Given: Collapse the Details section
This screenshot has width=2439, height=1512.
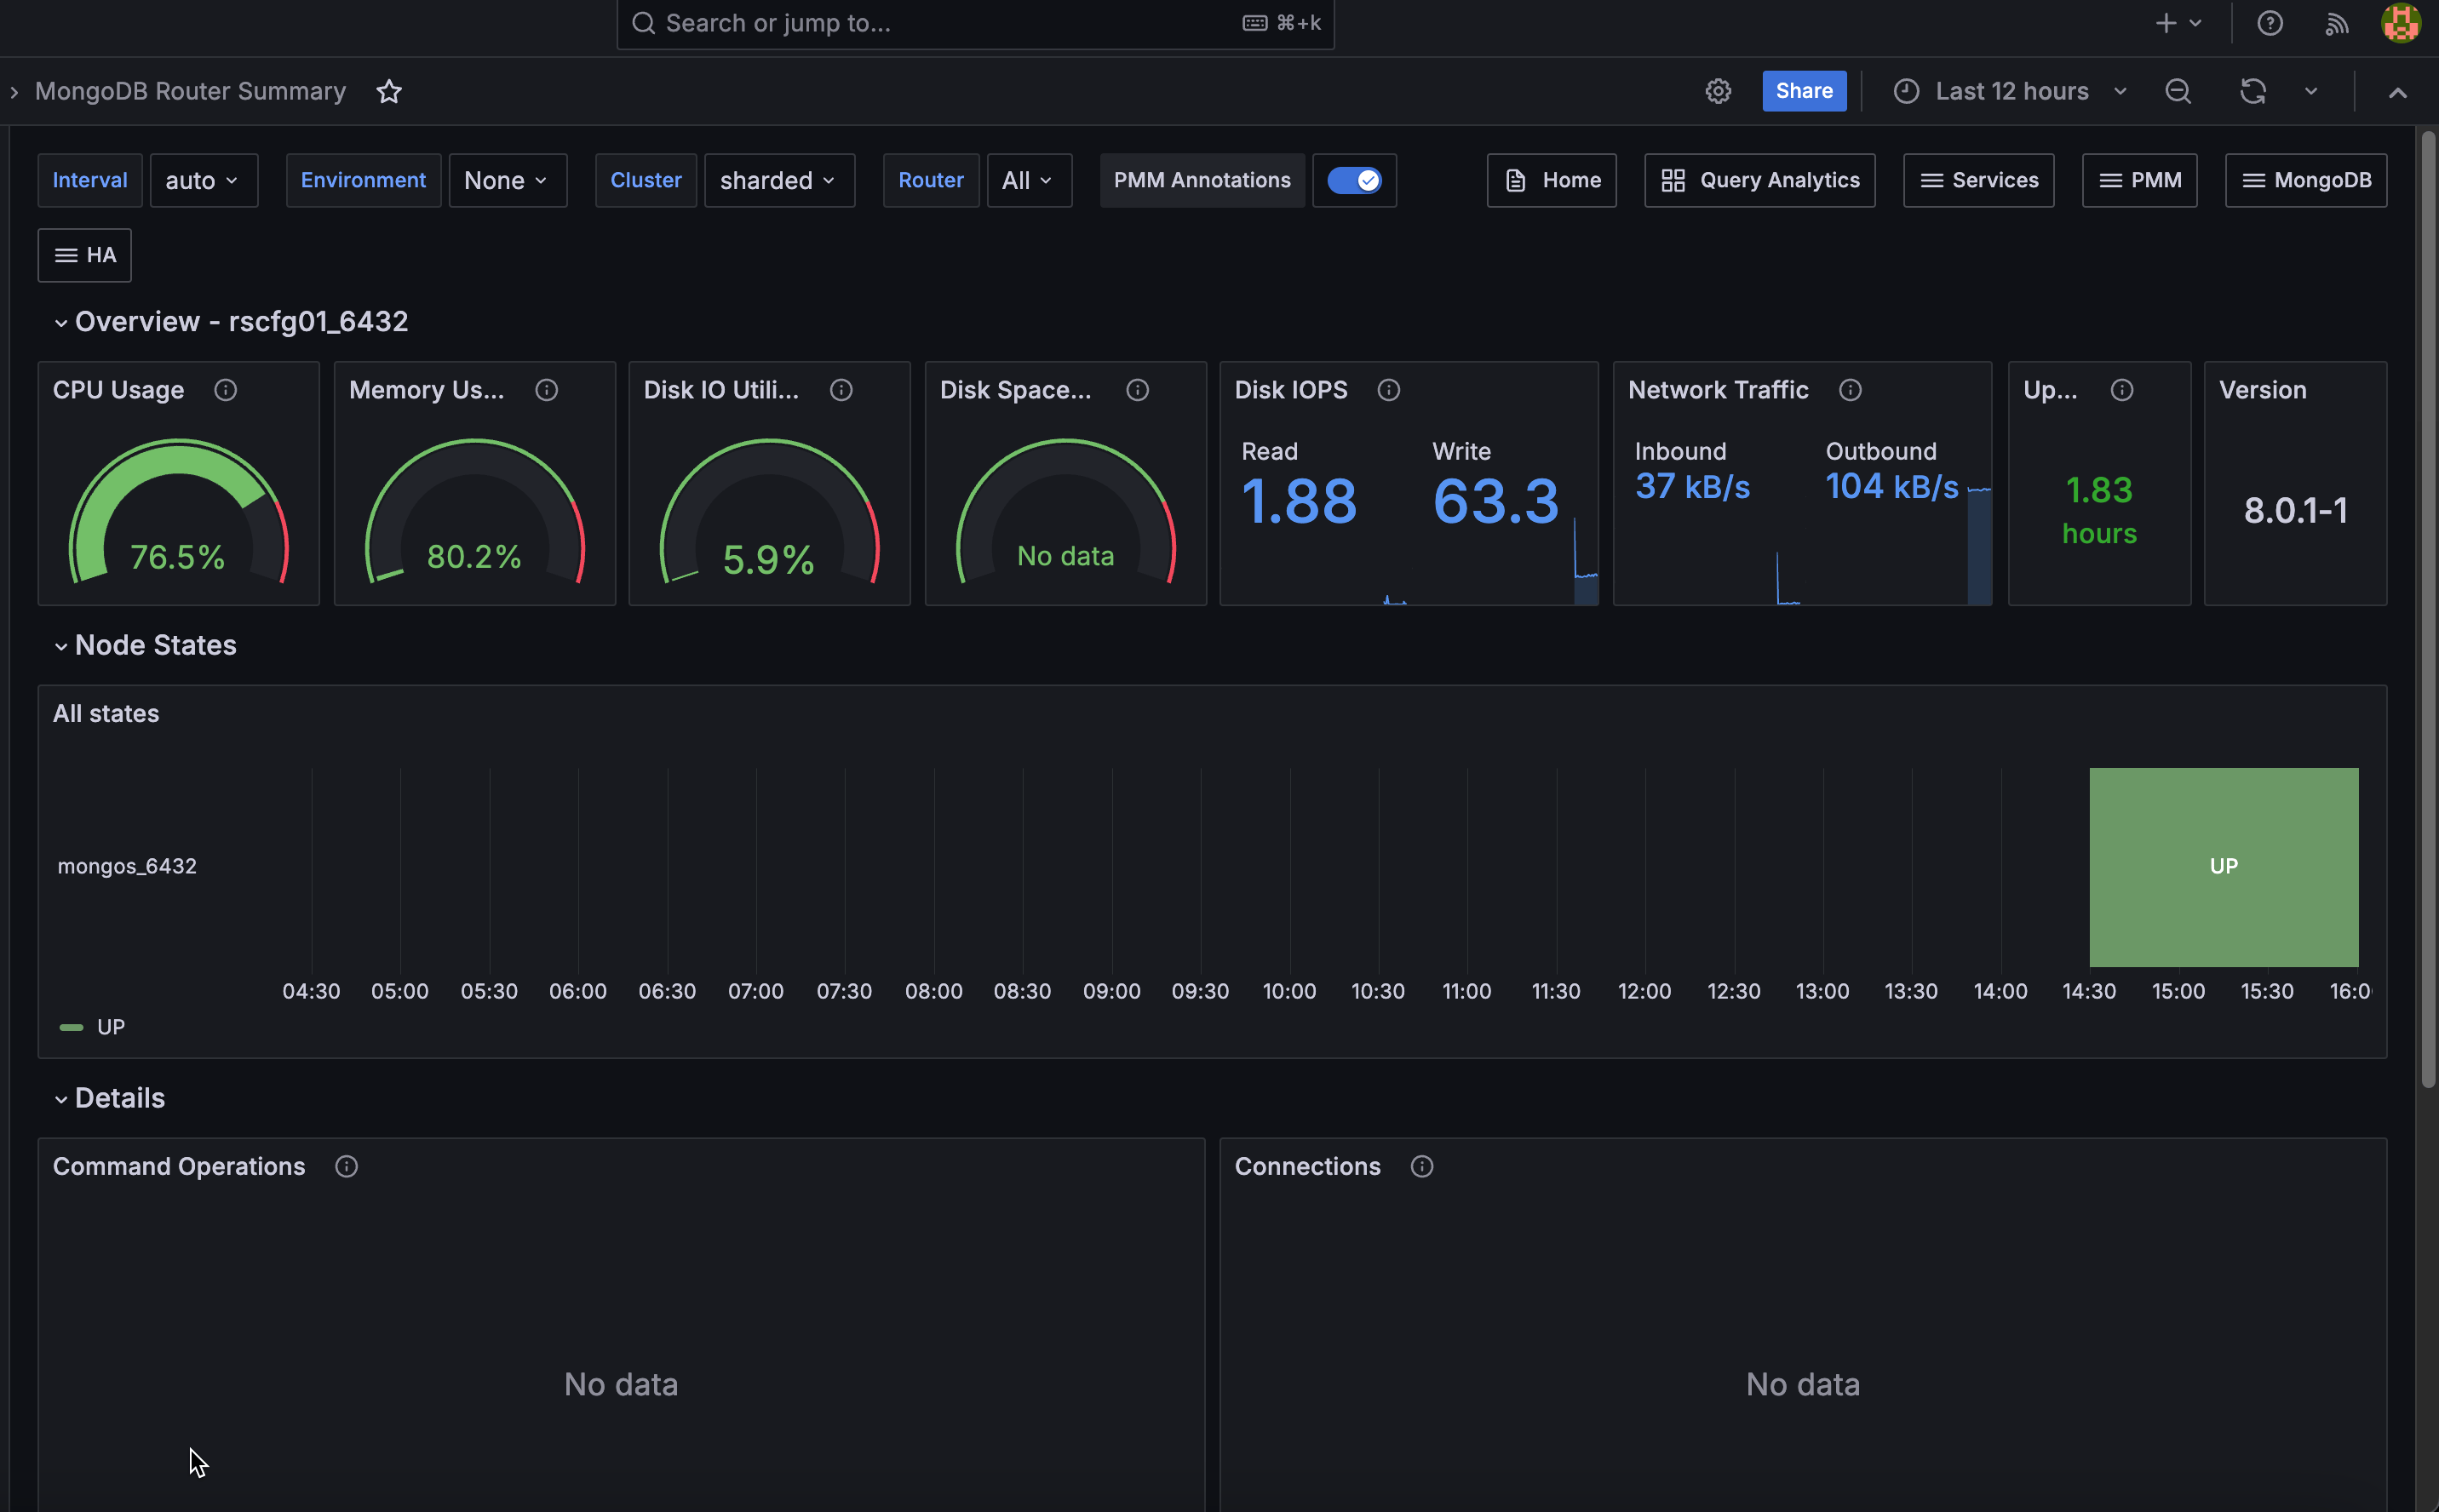Looking at the screenshot, I should click(x=109, y=1097).
